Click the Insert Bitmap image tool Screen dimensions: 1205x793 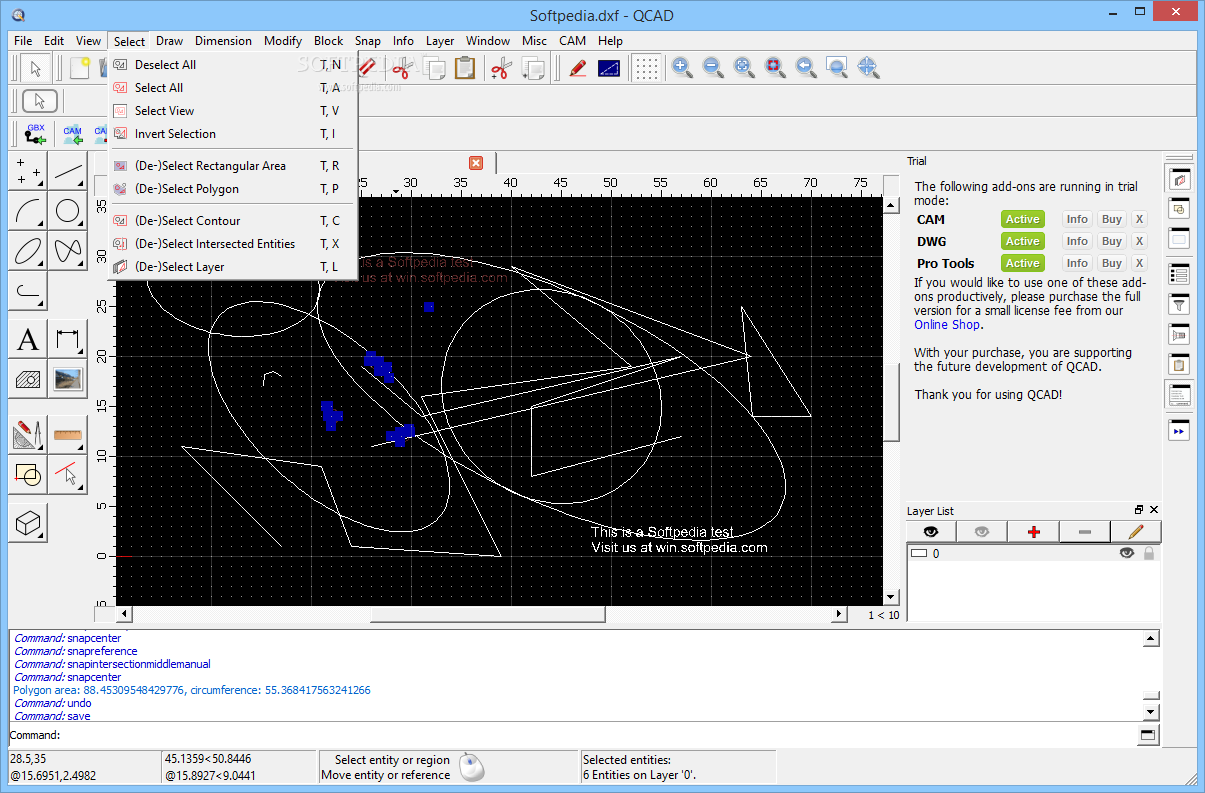(x=68, y=379)
